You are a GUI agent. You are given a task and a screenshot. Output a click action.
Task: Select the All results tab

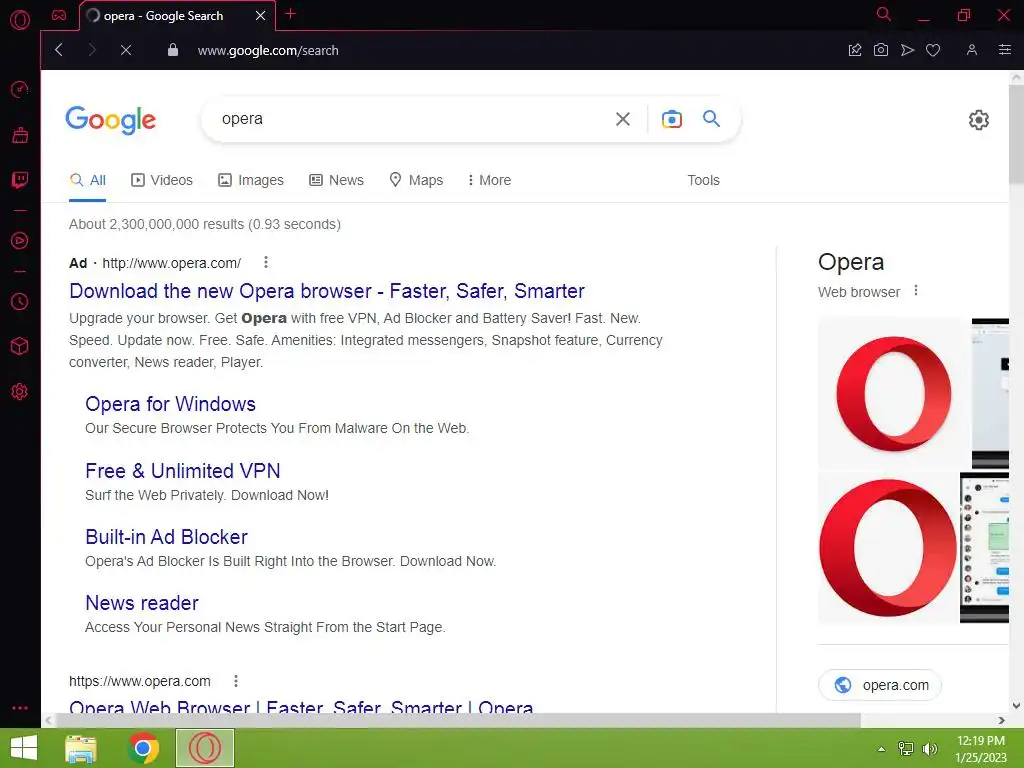click(x=88, y=180)
